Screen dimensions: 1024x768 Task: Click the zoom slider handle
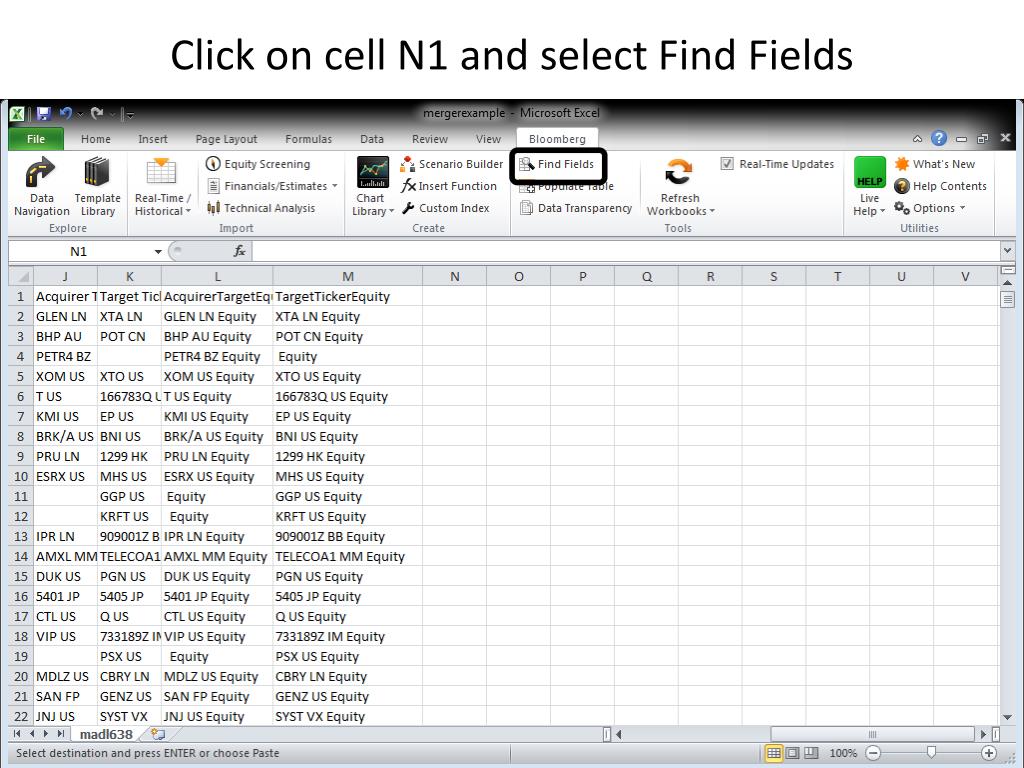click(931, 752)
